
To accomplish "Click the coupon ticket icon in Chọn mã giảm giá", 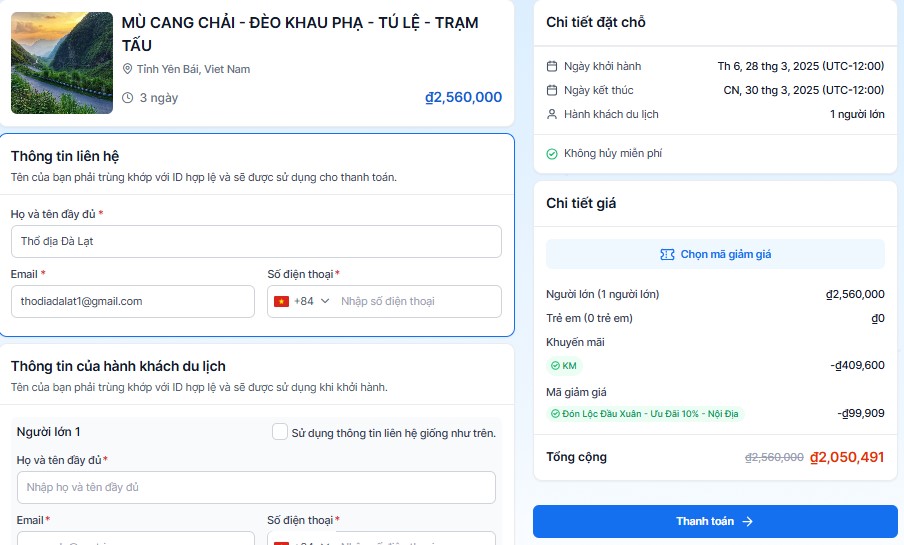I will 667,254.
